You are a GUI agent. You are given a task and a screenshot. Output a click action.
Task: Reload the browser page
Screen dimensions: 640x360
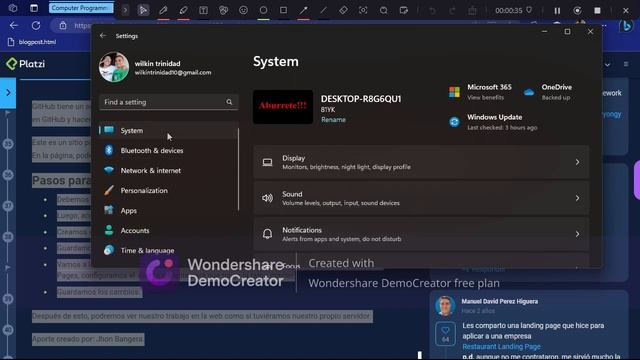tap(36, 26)
